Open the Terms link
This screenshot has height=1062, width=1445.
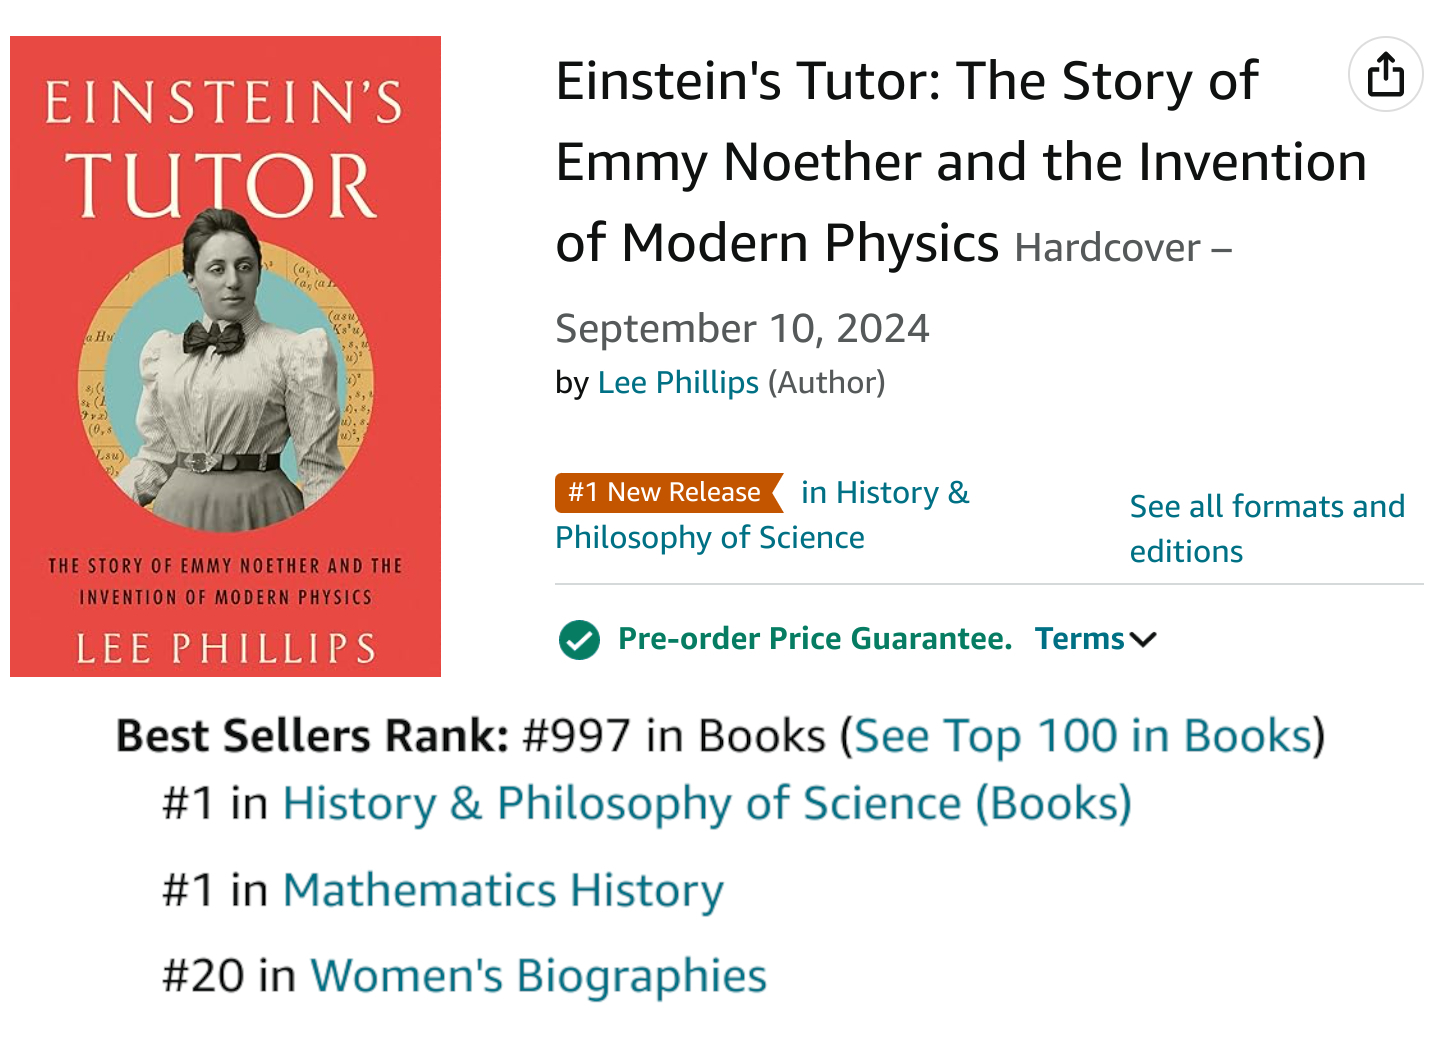pyautogui.click(x=1079, y=639)
